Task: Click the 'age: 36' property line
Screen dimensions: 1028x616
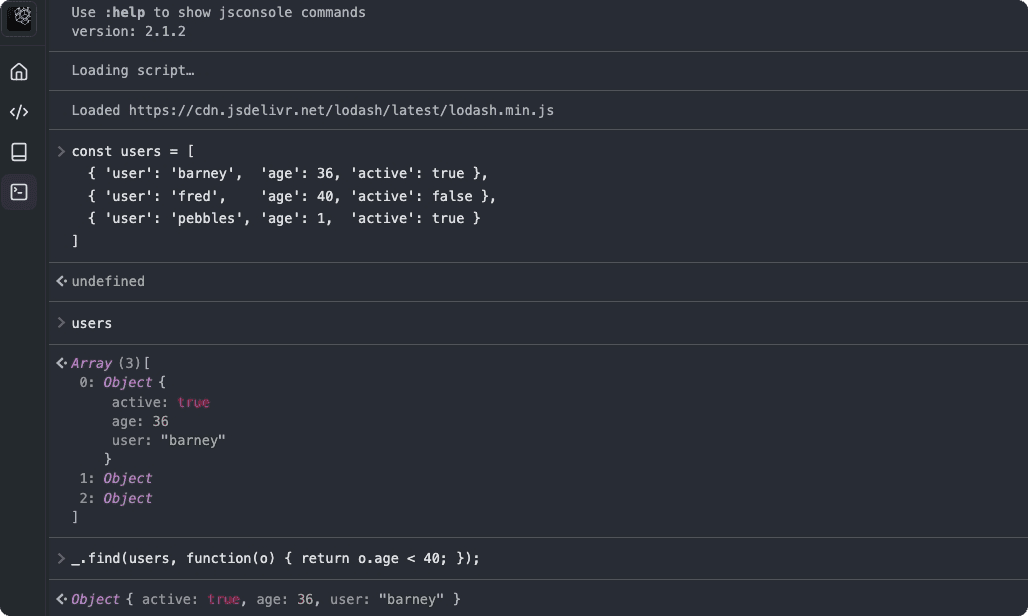Action: (x=140, y=421)
